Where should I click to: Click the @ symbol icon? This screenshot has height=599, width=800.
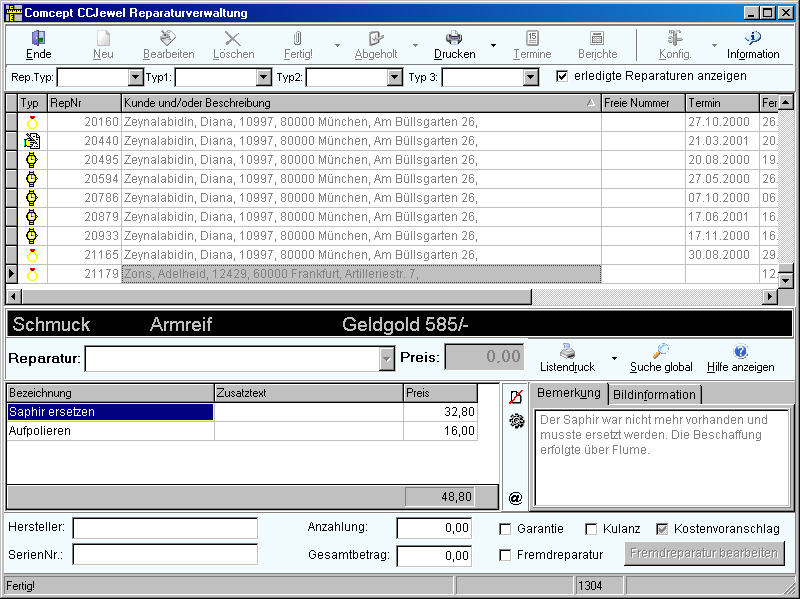click(515, 497)
